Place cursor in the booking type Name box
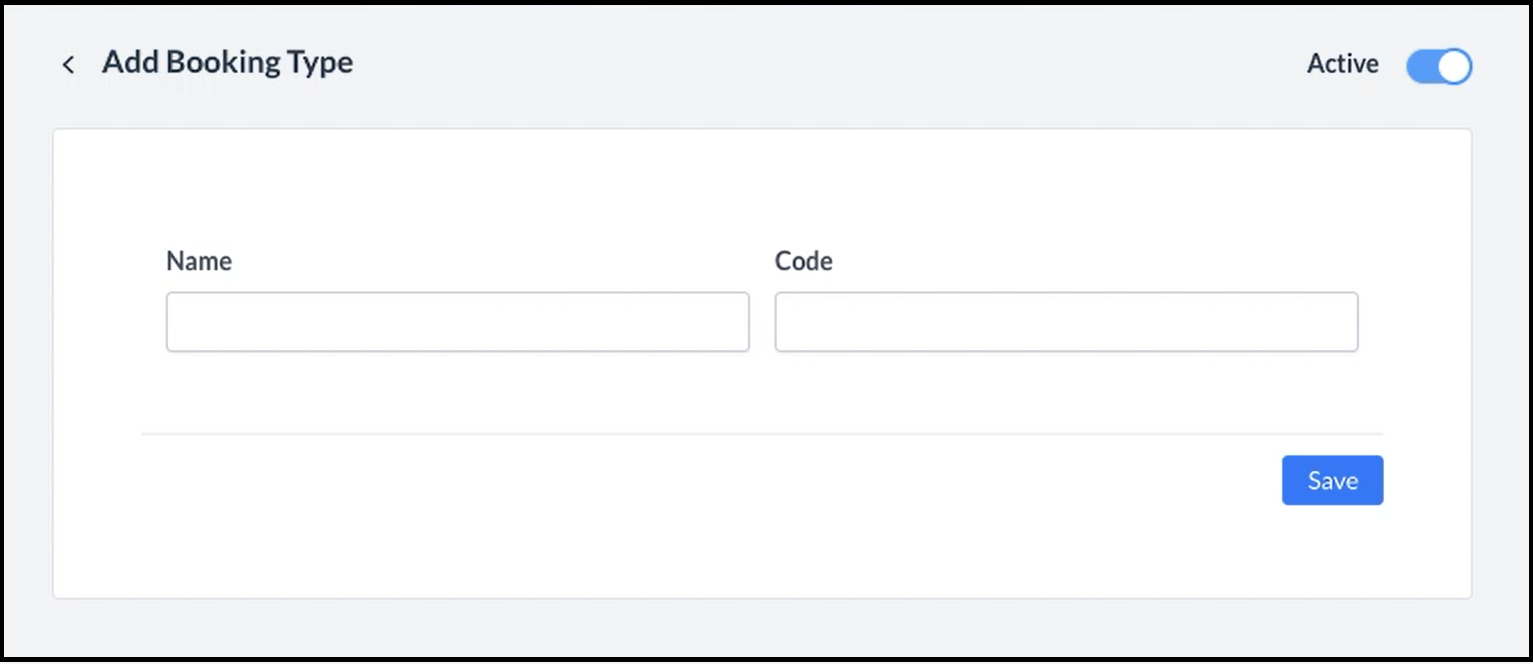1533x664 pixels. (x=457, y=322)
